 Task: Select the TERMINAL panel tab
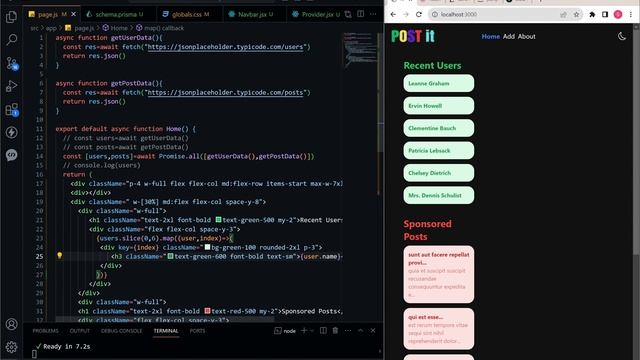(166, 331)
